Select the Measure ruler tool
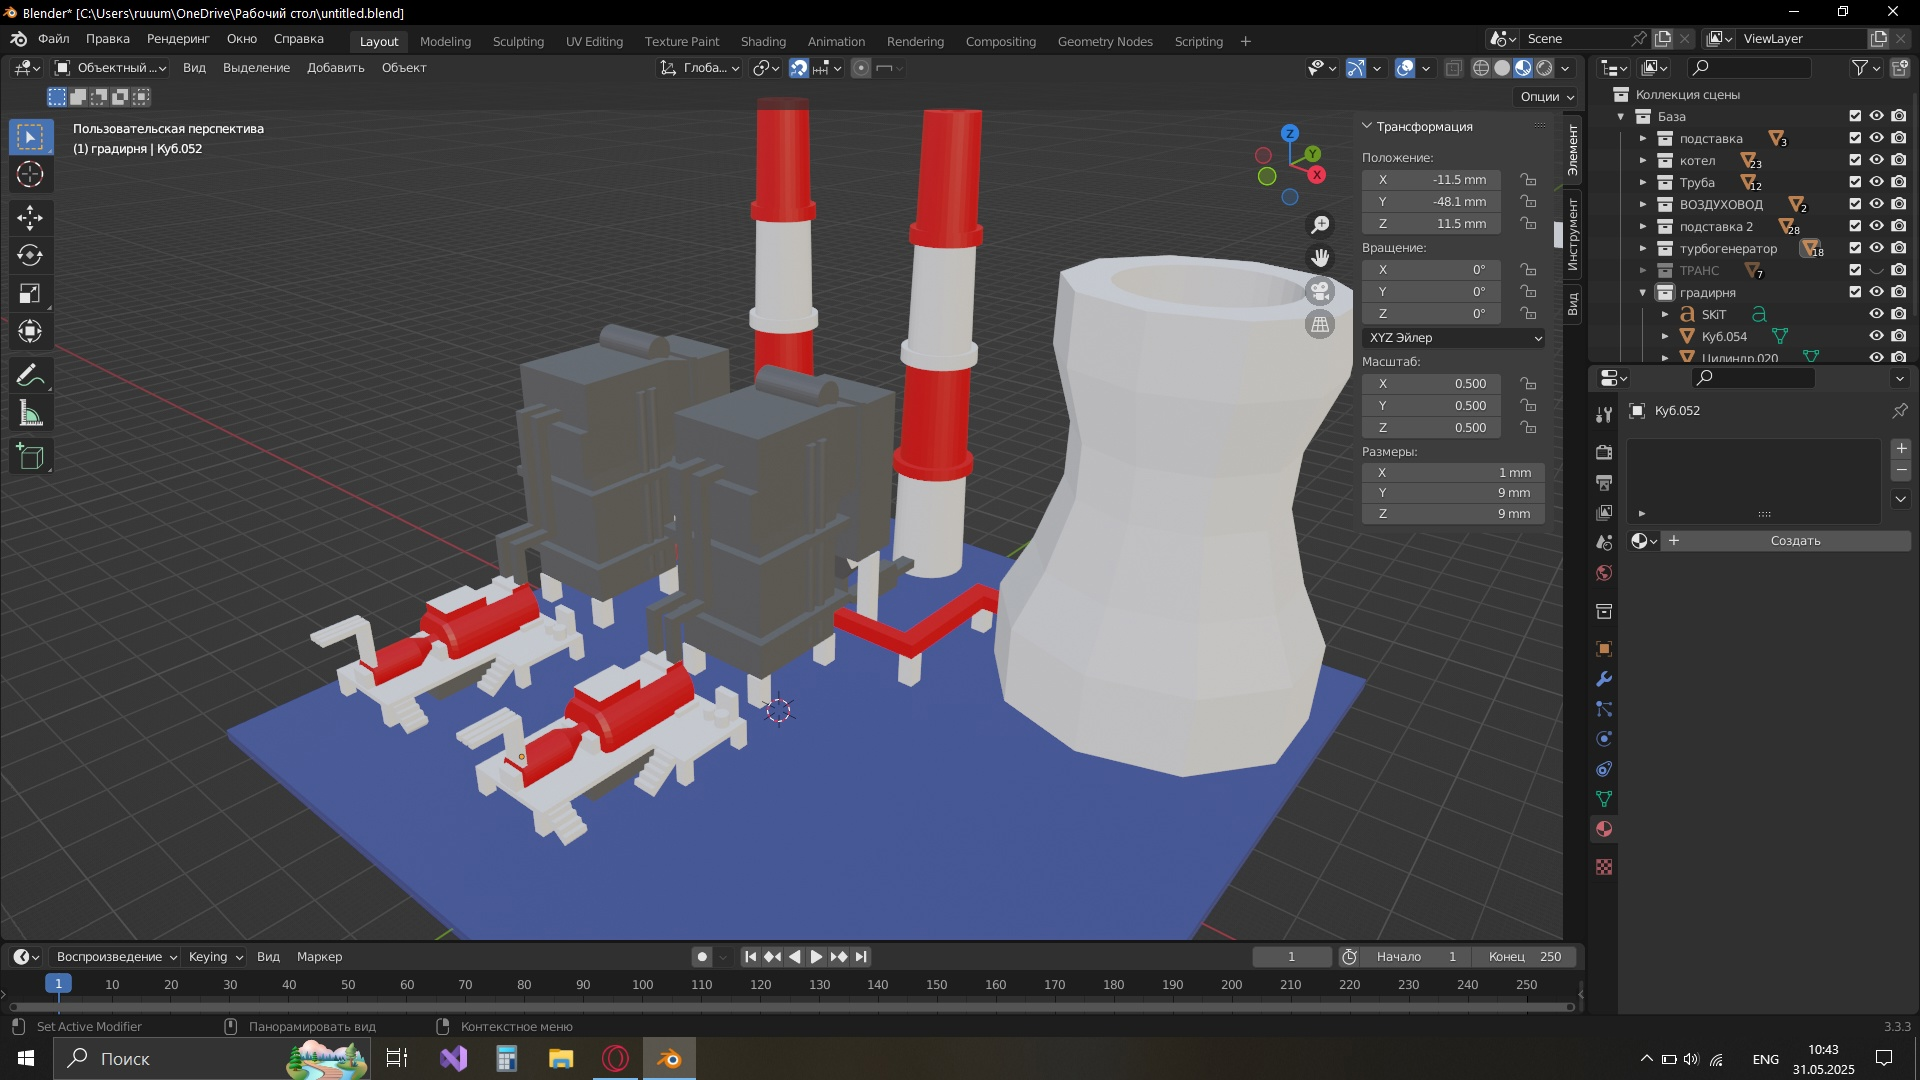The height and width of the screenshot is (1080, 1920). pyautogui.click(x=30, y=414)
